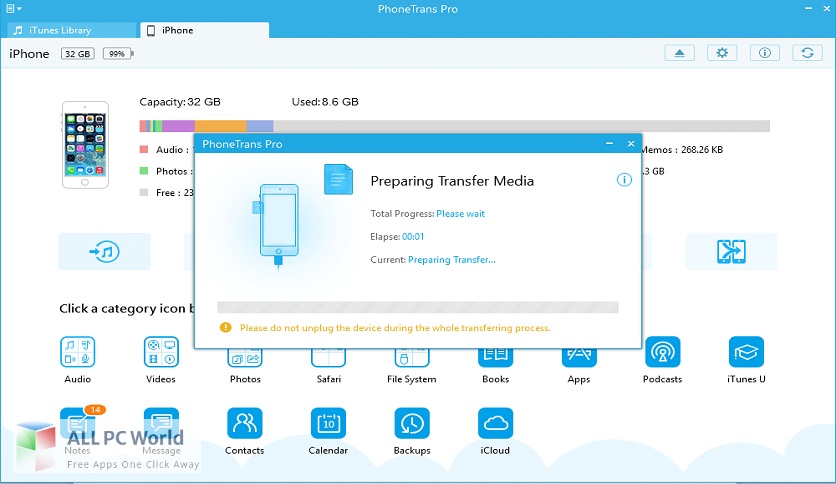Open the app menu dropdown at top-left
This screenshot has height=484, width=836.
coord(13,9)
